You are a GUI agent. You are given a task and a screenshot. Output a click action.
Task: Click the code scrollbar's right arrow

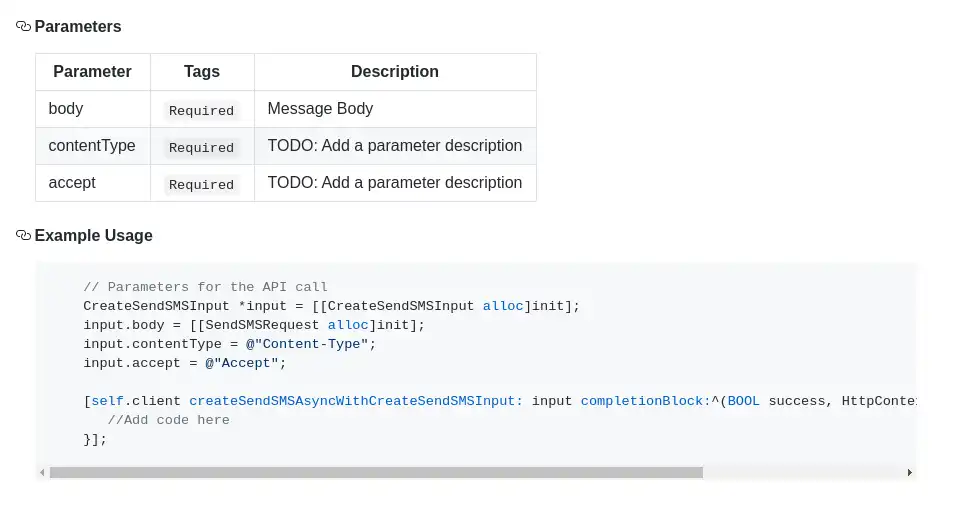click(909, 472)
